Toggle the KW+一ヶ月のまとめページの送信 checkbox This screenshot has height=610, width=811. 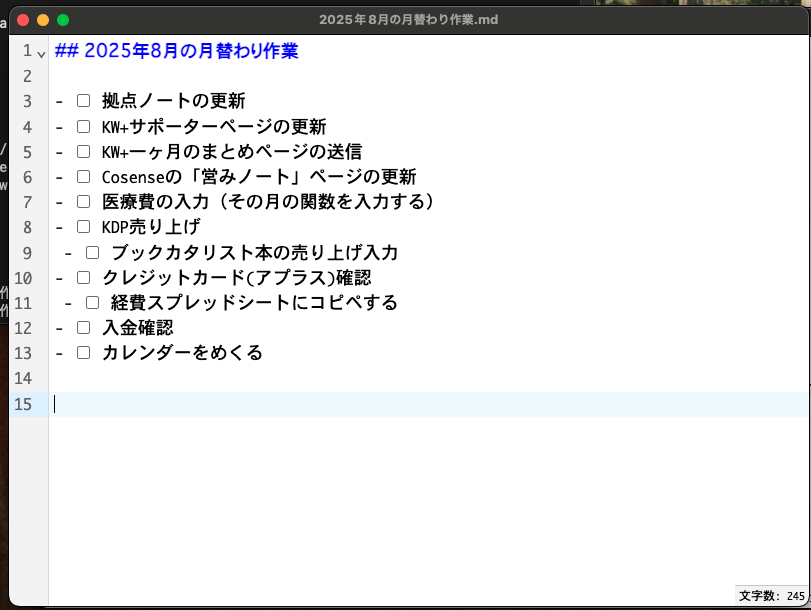pos(84,151)
